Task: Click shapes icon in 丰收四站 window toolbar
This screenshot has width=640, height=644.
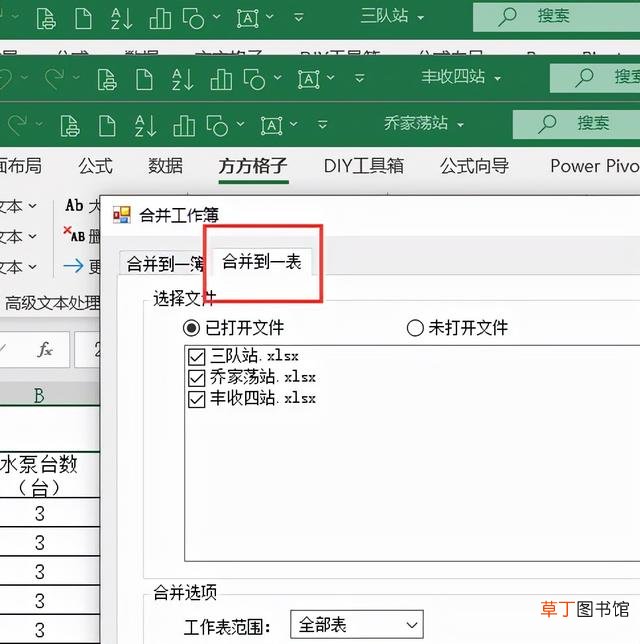Action: [254, 79]
